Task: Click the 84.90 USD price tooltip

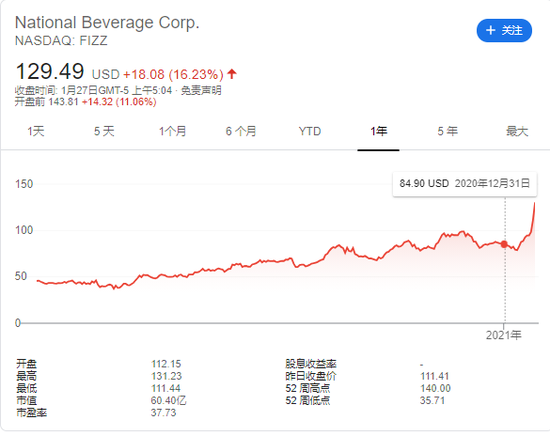Action: click(x=465, y=183)
